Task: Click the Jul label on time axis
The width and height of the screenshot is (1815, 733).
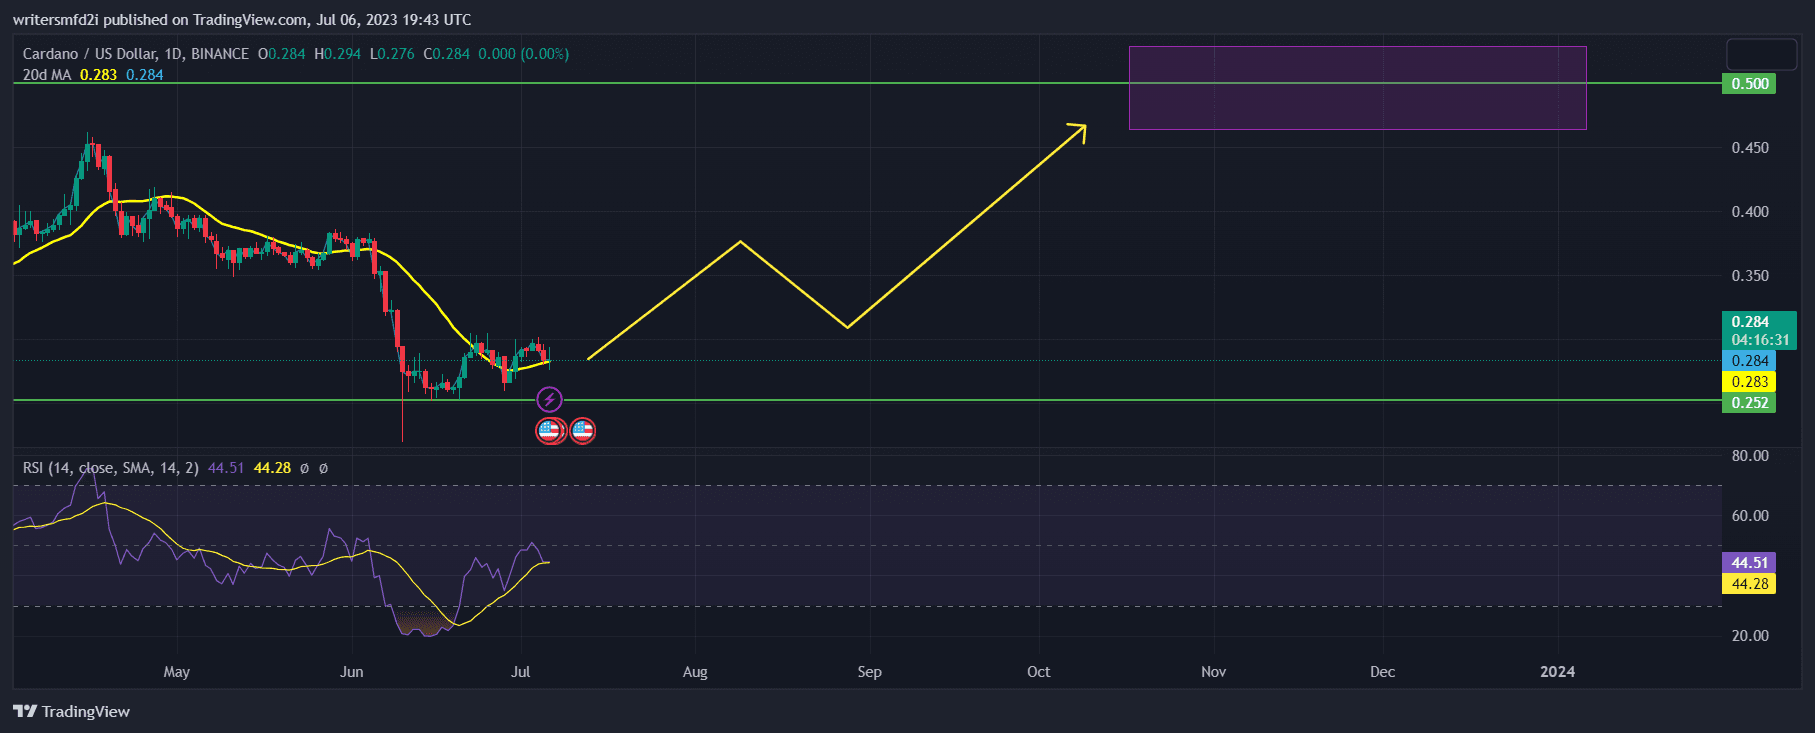Action: point(520,672)
